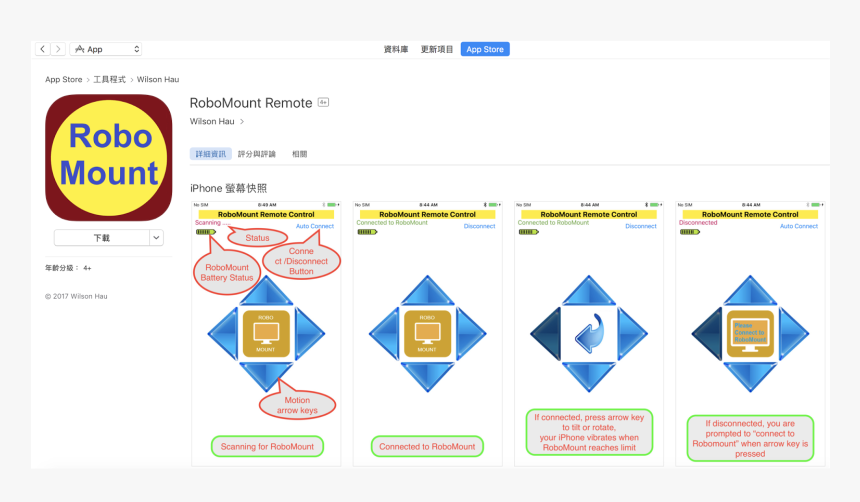Select the 詳細資訊 tab

coord(211,154)
